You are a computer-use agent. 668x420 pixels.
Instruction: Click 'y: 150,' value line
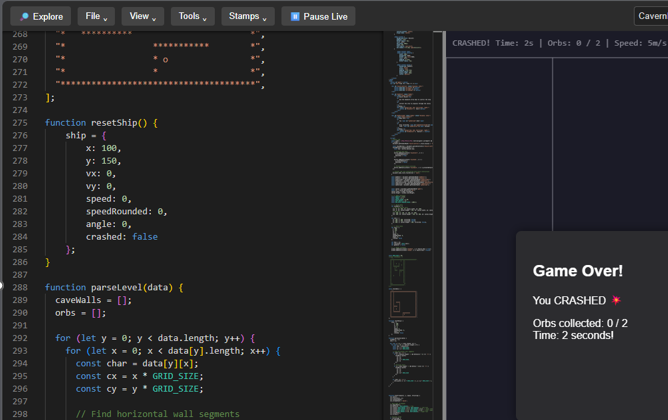pyautogui.click(x=104, y=161)
